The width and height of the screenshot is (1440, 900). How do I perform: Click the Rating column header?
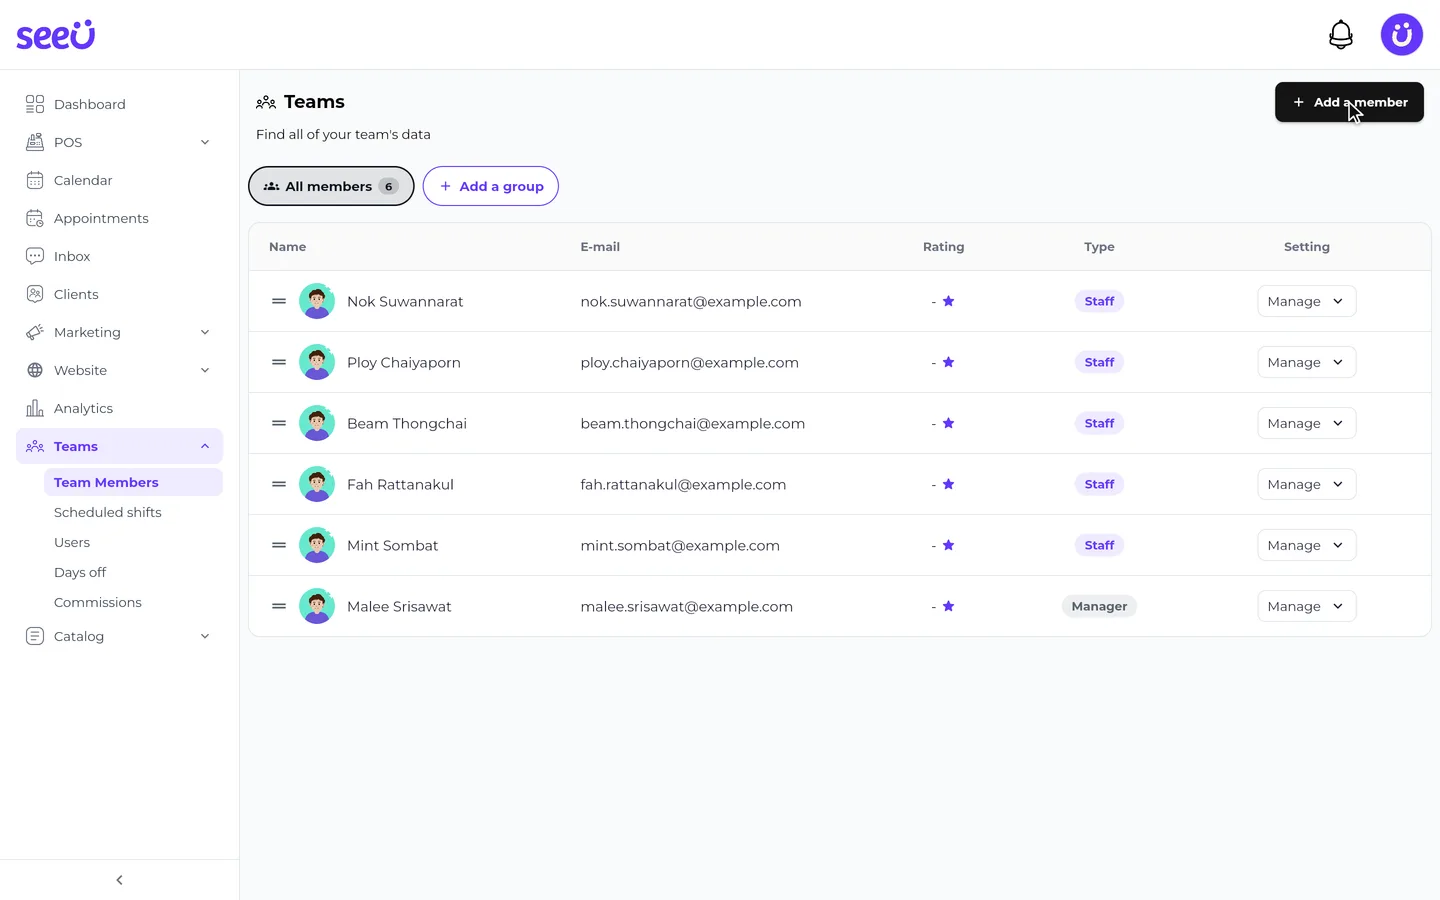pyautogui.click(x=944, y=247)
